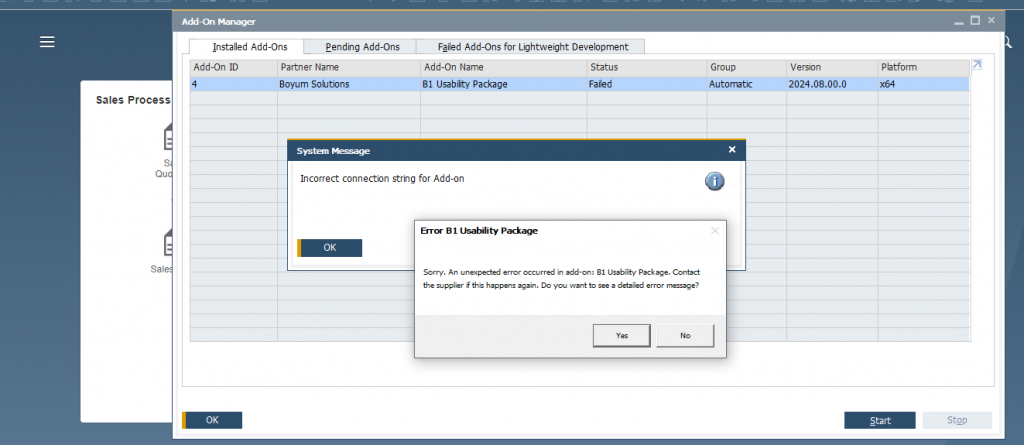Choose No in the error dialog
1024x445 pixels.
[x=685, y=335]
